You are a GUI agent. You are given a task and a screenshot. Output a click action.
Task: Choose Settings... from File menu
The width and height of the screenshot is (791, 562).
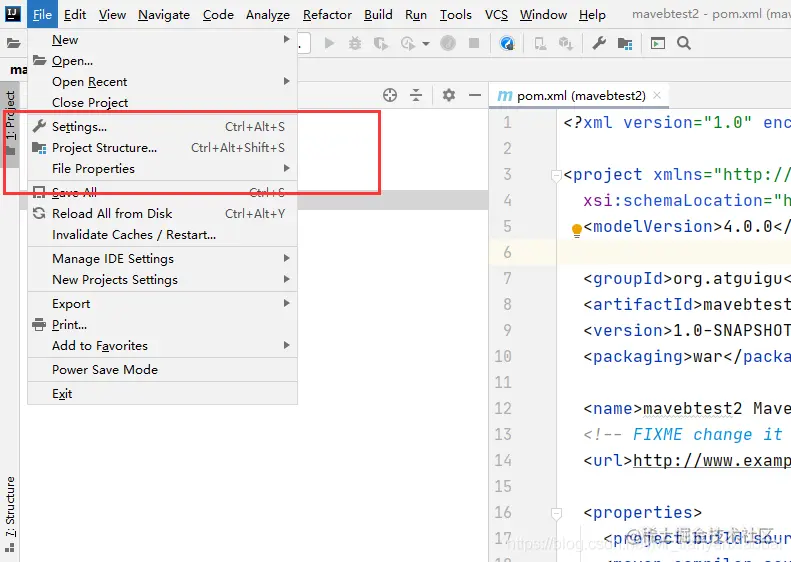[162, 127]
